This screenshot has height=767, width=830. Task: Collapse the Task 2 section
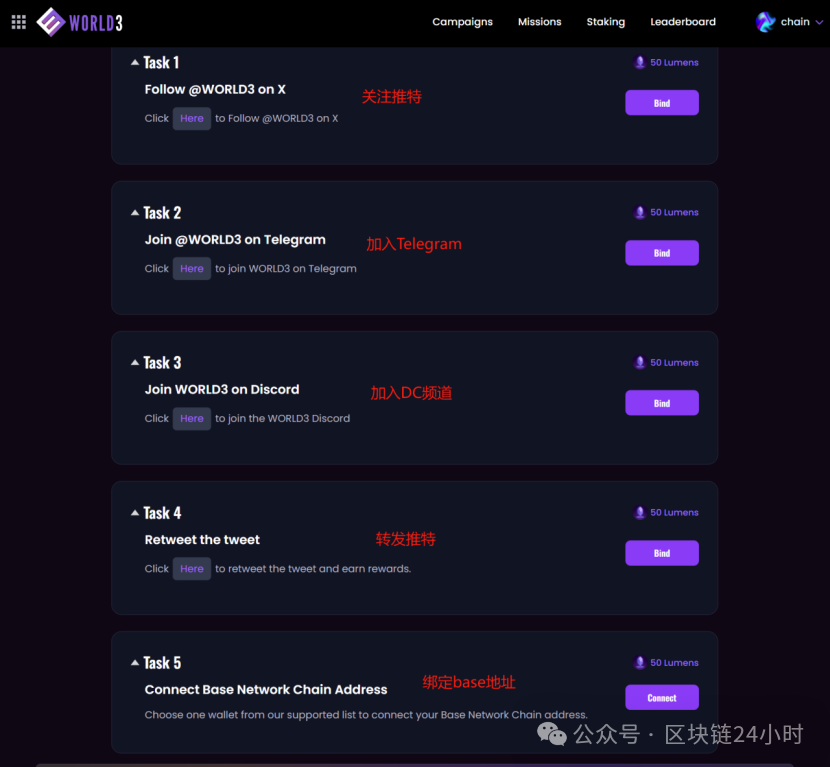135,213
